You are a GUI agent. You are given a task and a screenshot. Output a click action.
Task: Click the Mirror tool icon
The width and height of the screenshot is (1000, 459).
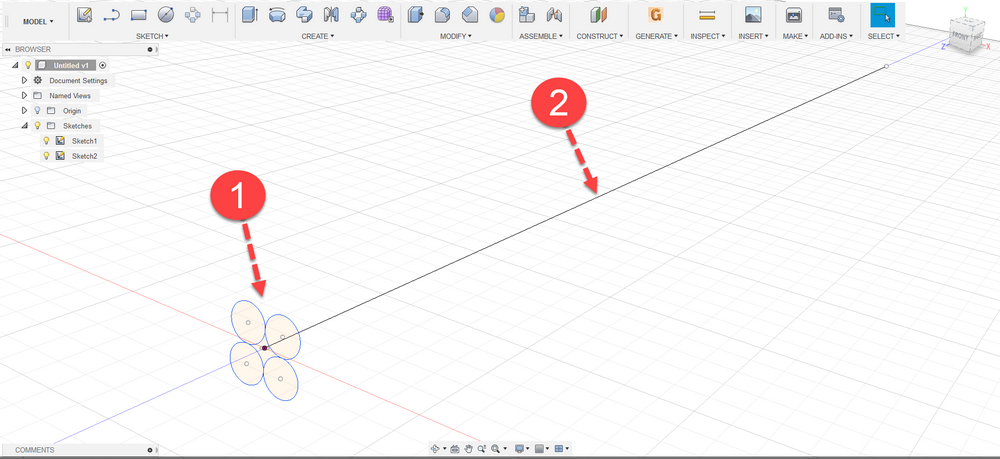330,14
